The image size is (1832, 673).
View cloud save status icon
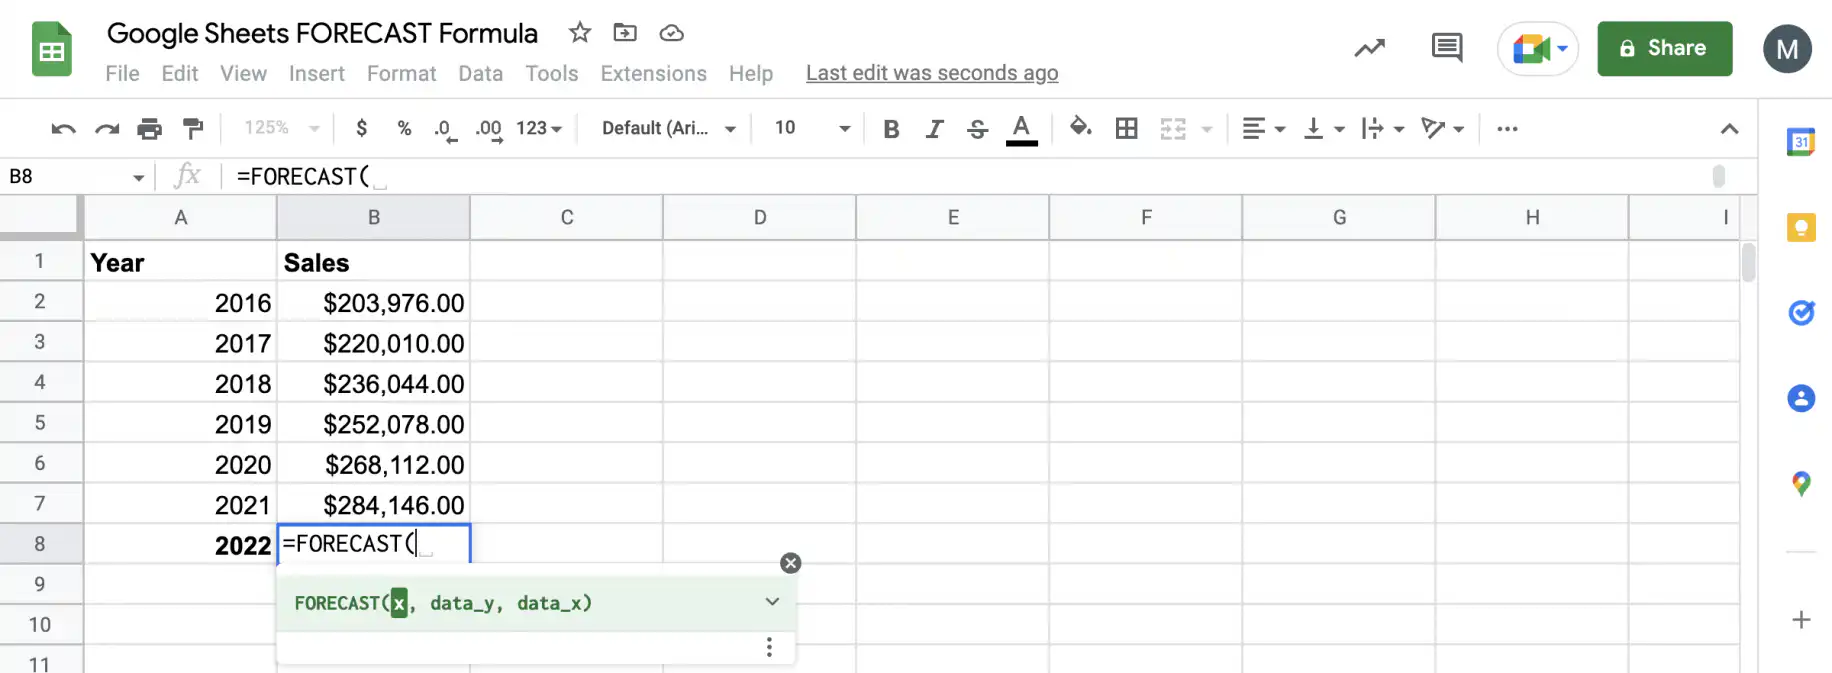click(x=672, y=33)
